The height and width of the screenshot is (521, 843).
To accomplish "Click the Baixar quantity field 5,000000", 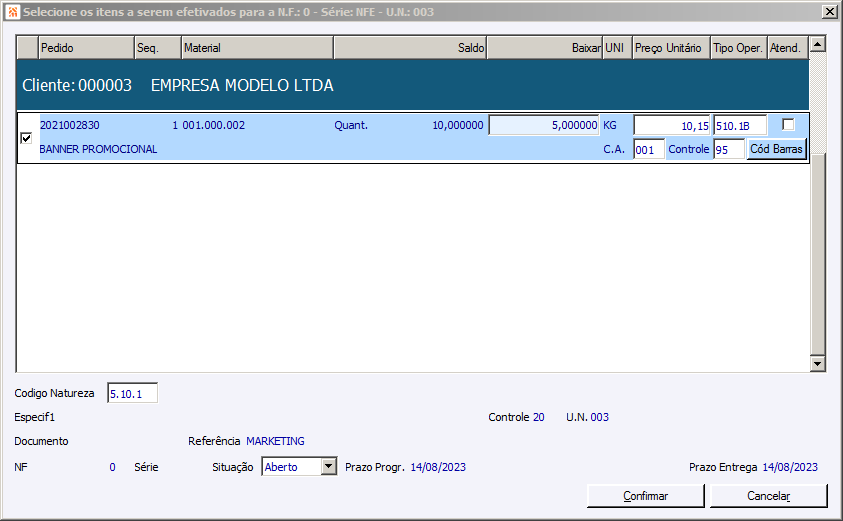I will click(x=544, y=125).
